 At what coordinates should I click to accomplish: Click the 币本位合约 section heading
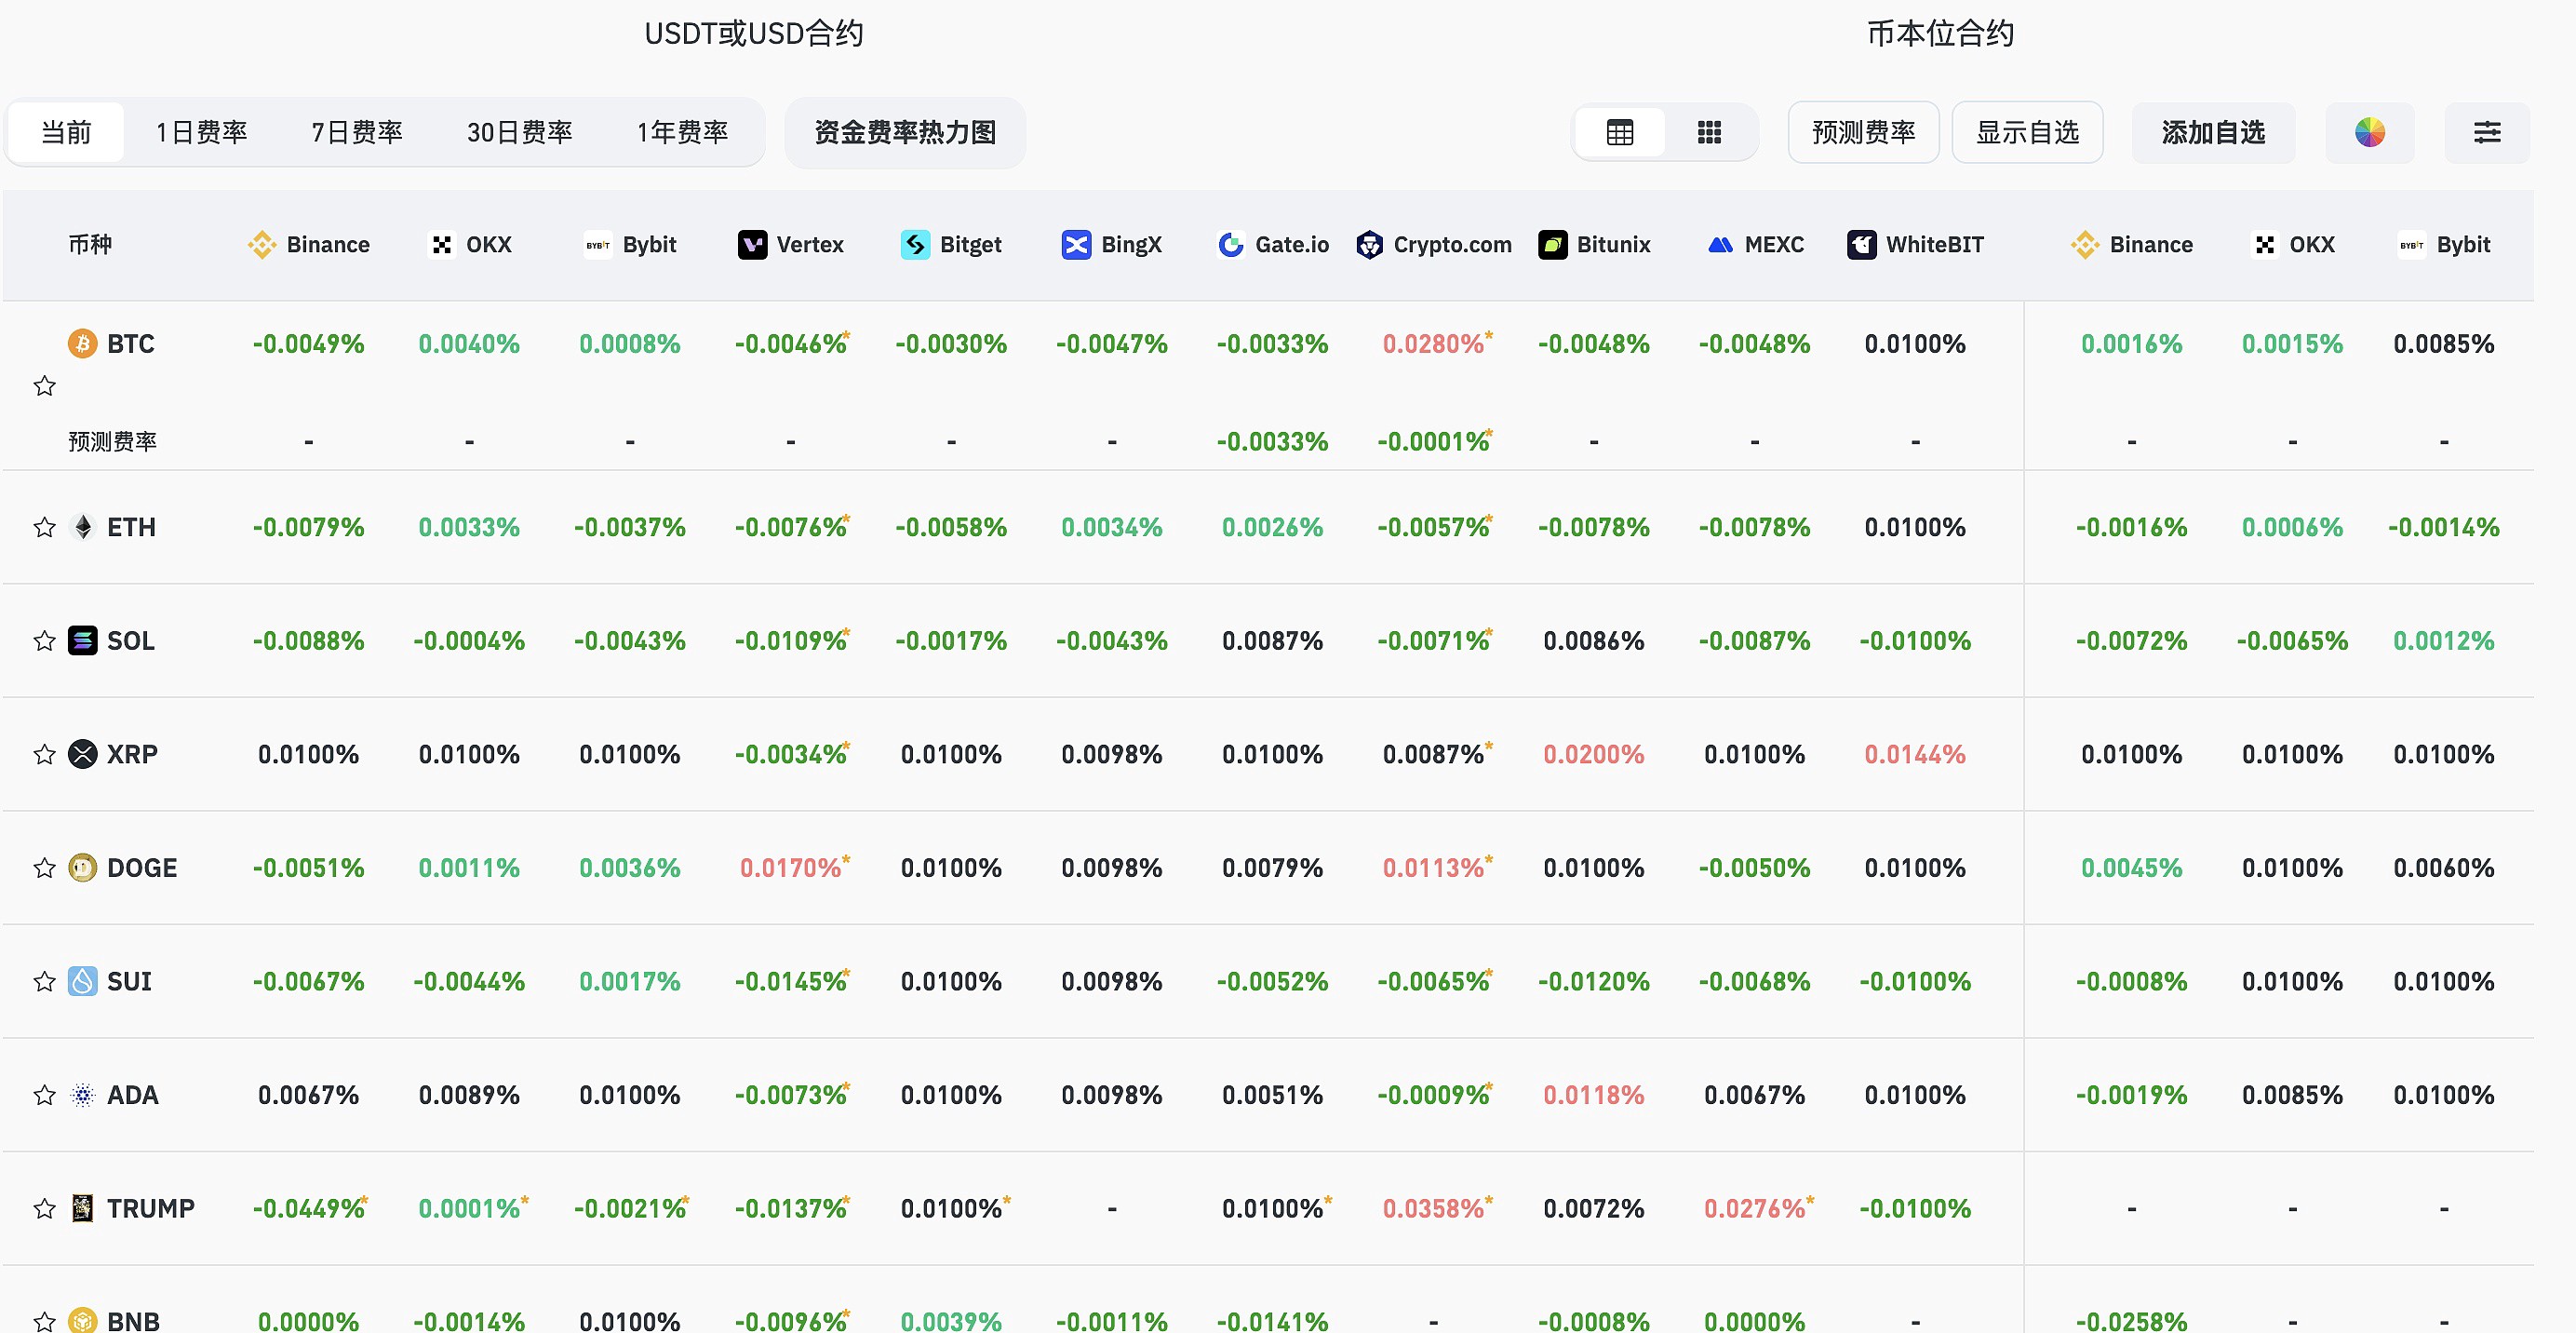(1940, 33)
